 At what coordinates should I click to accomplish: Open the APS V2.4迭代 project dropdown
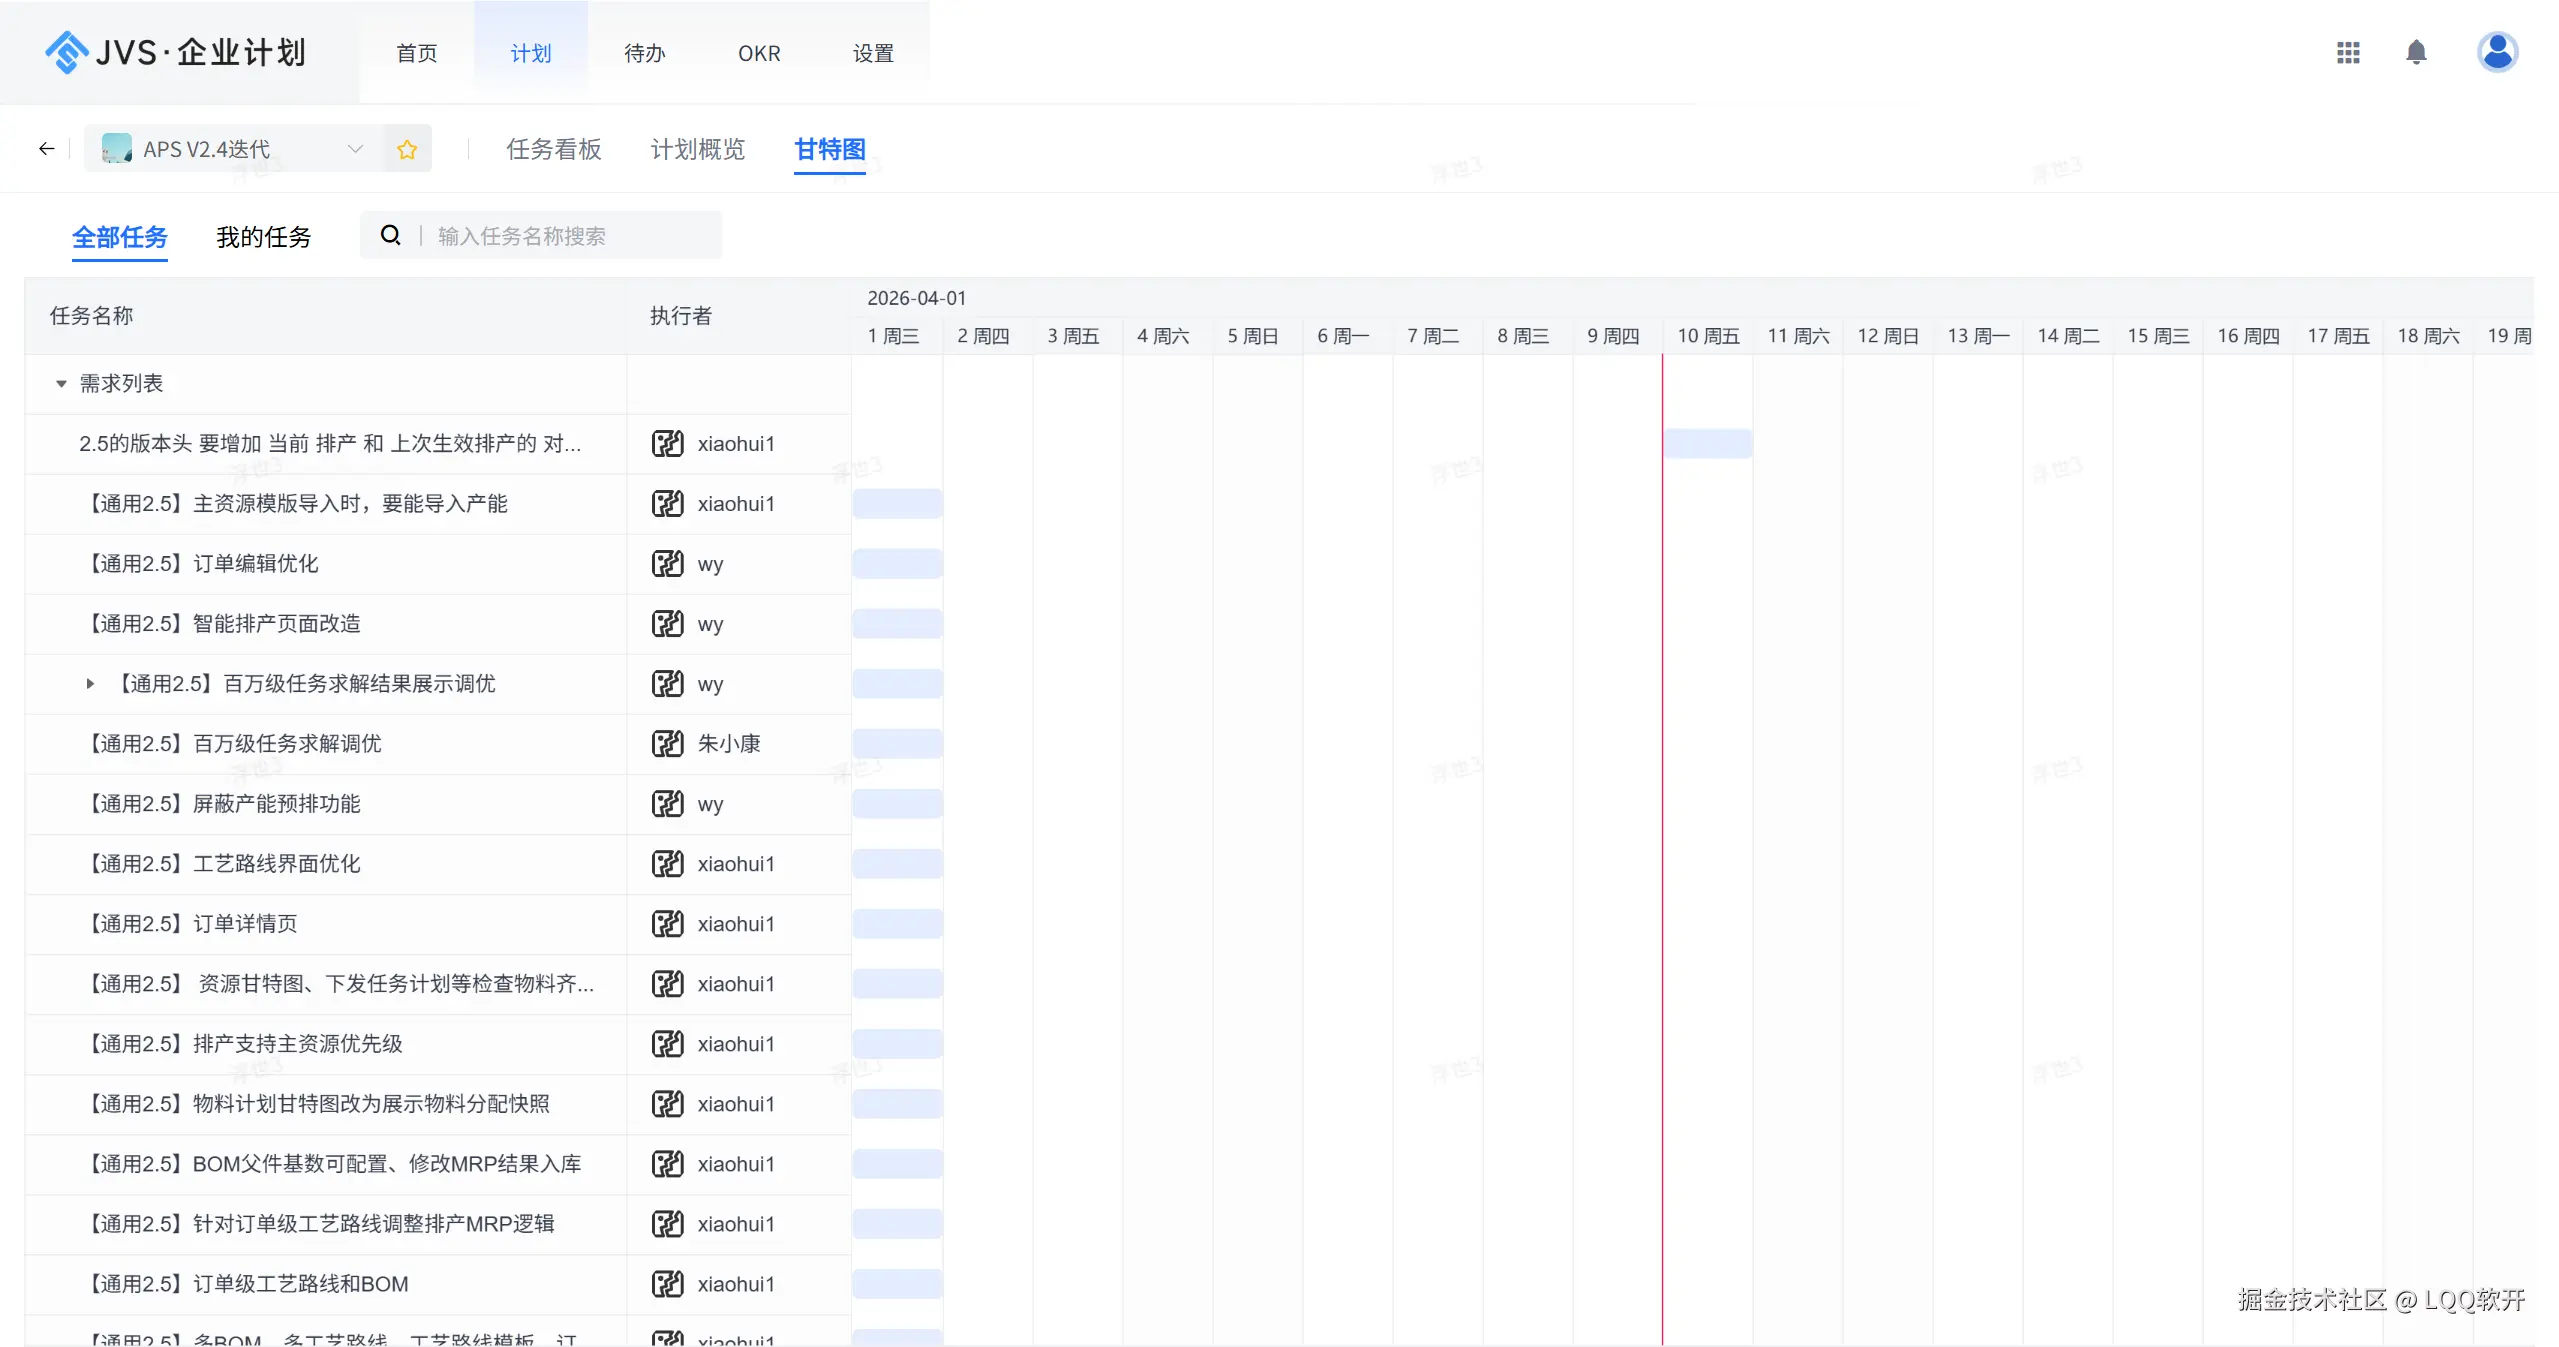355,149
